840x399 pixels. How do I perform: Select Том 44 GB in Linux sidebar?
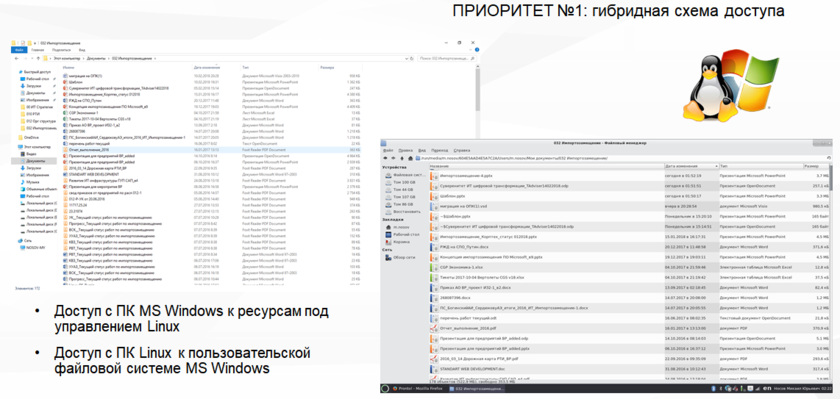399,190
